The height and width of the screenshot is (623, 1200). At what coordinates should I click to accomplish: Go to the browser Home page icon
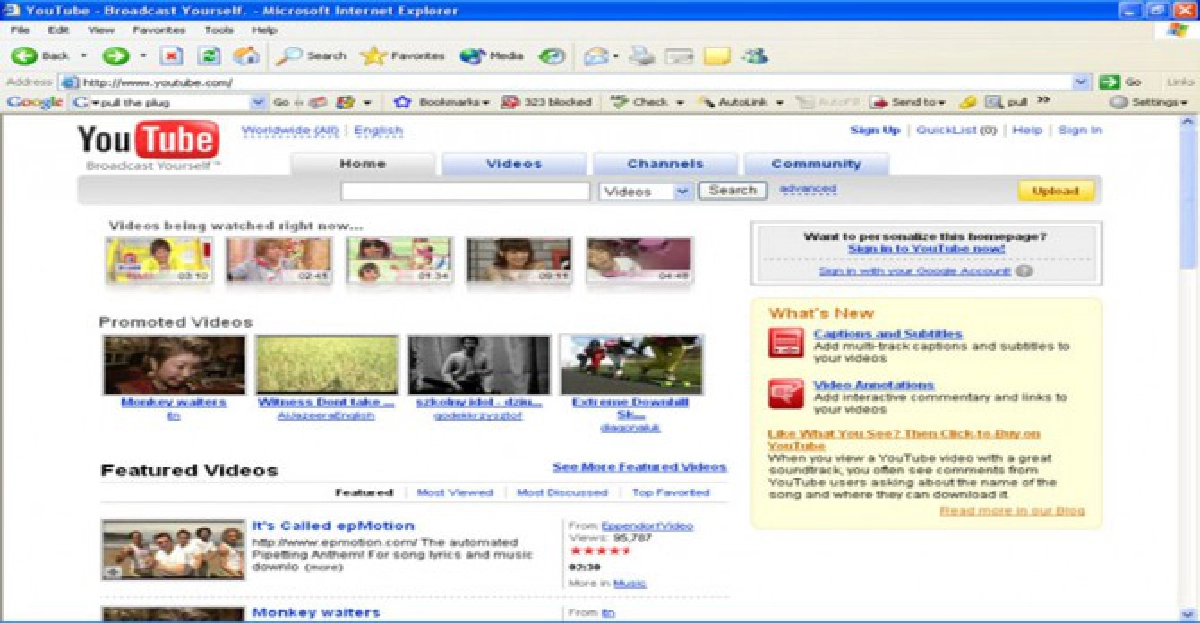pos(245,56)
